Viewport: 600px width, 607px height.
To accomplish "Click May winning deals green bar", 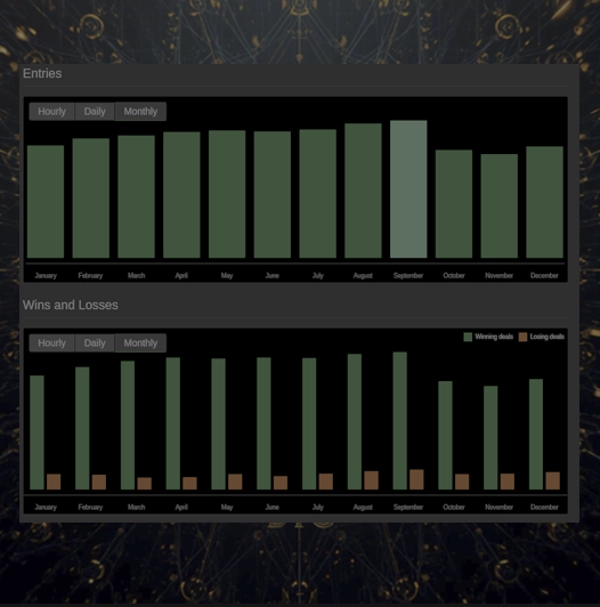I will click(x=218, y=424).
